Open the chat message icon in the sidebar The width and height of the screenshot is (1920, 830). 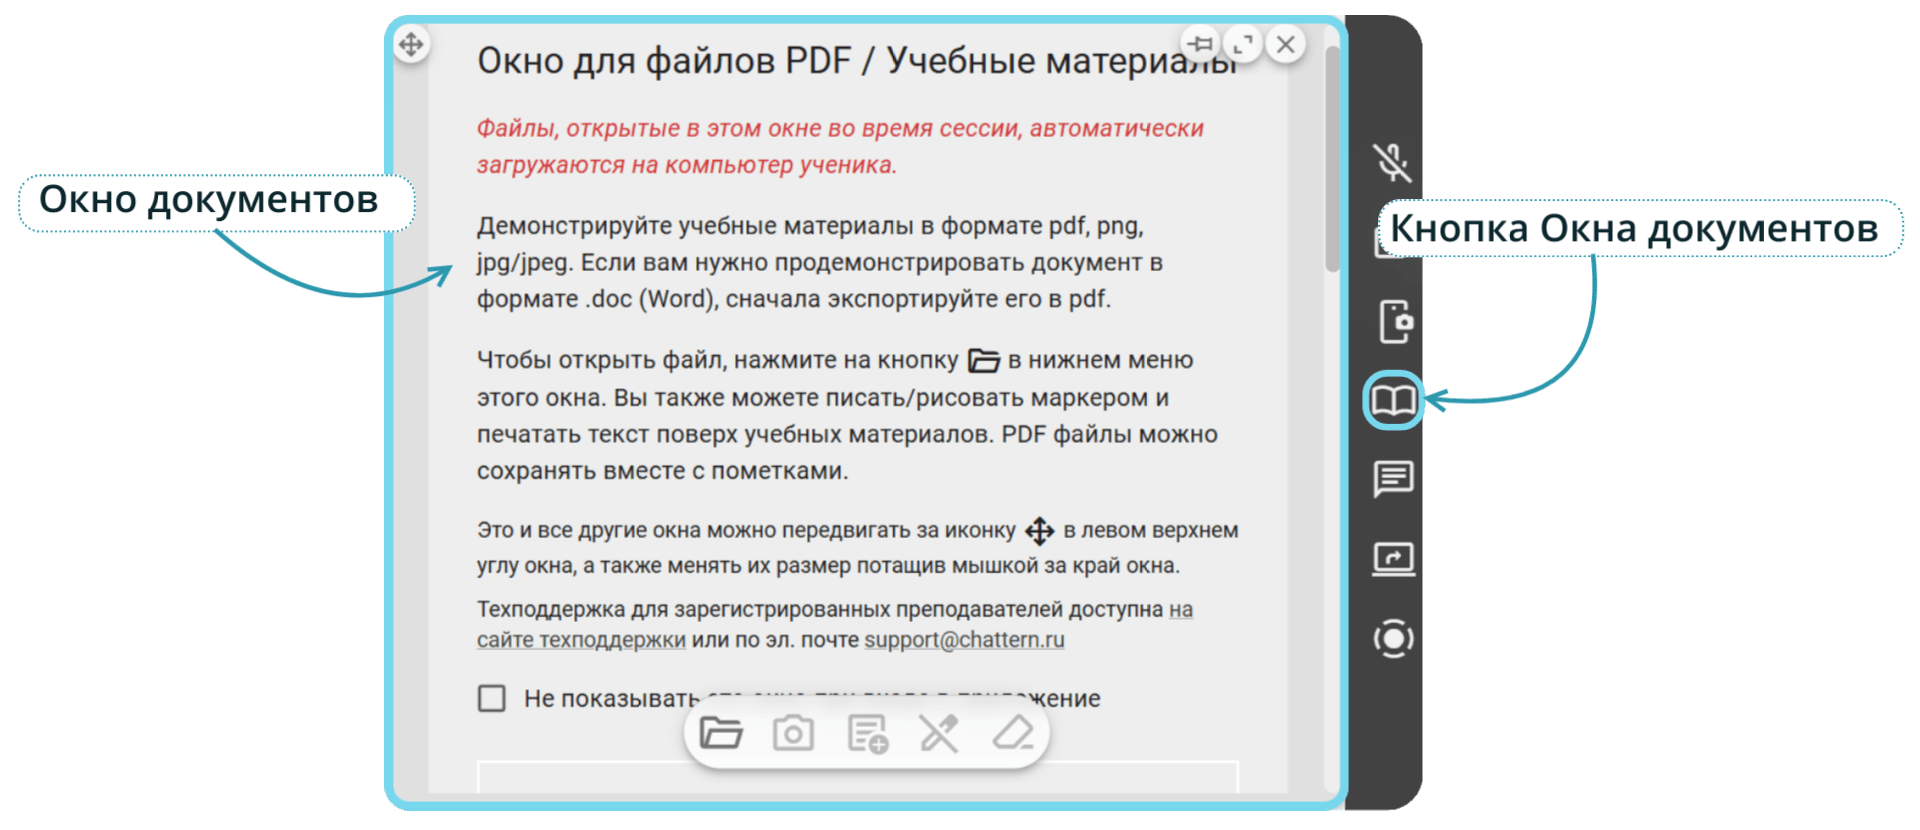[x=1393, y=479]
